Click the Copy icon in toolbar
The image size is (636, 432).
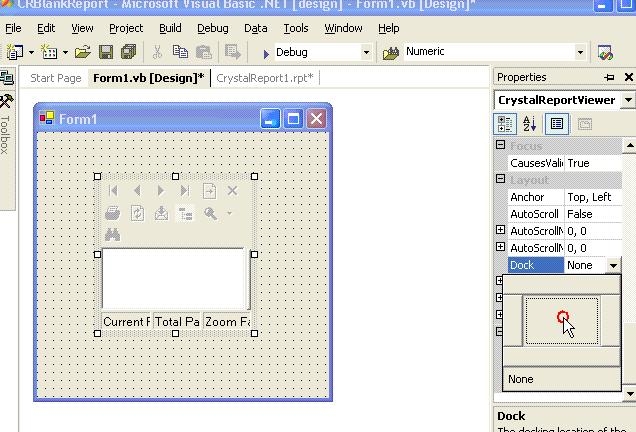coord(180,52)
